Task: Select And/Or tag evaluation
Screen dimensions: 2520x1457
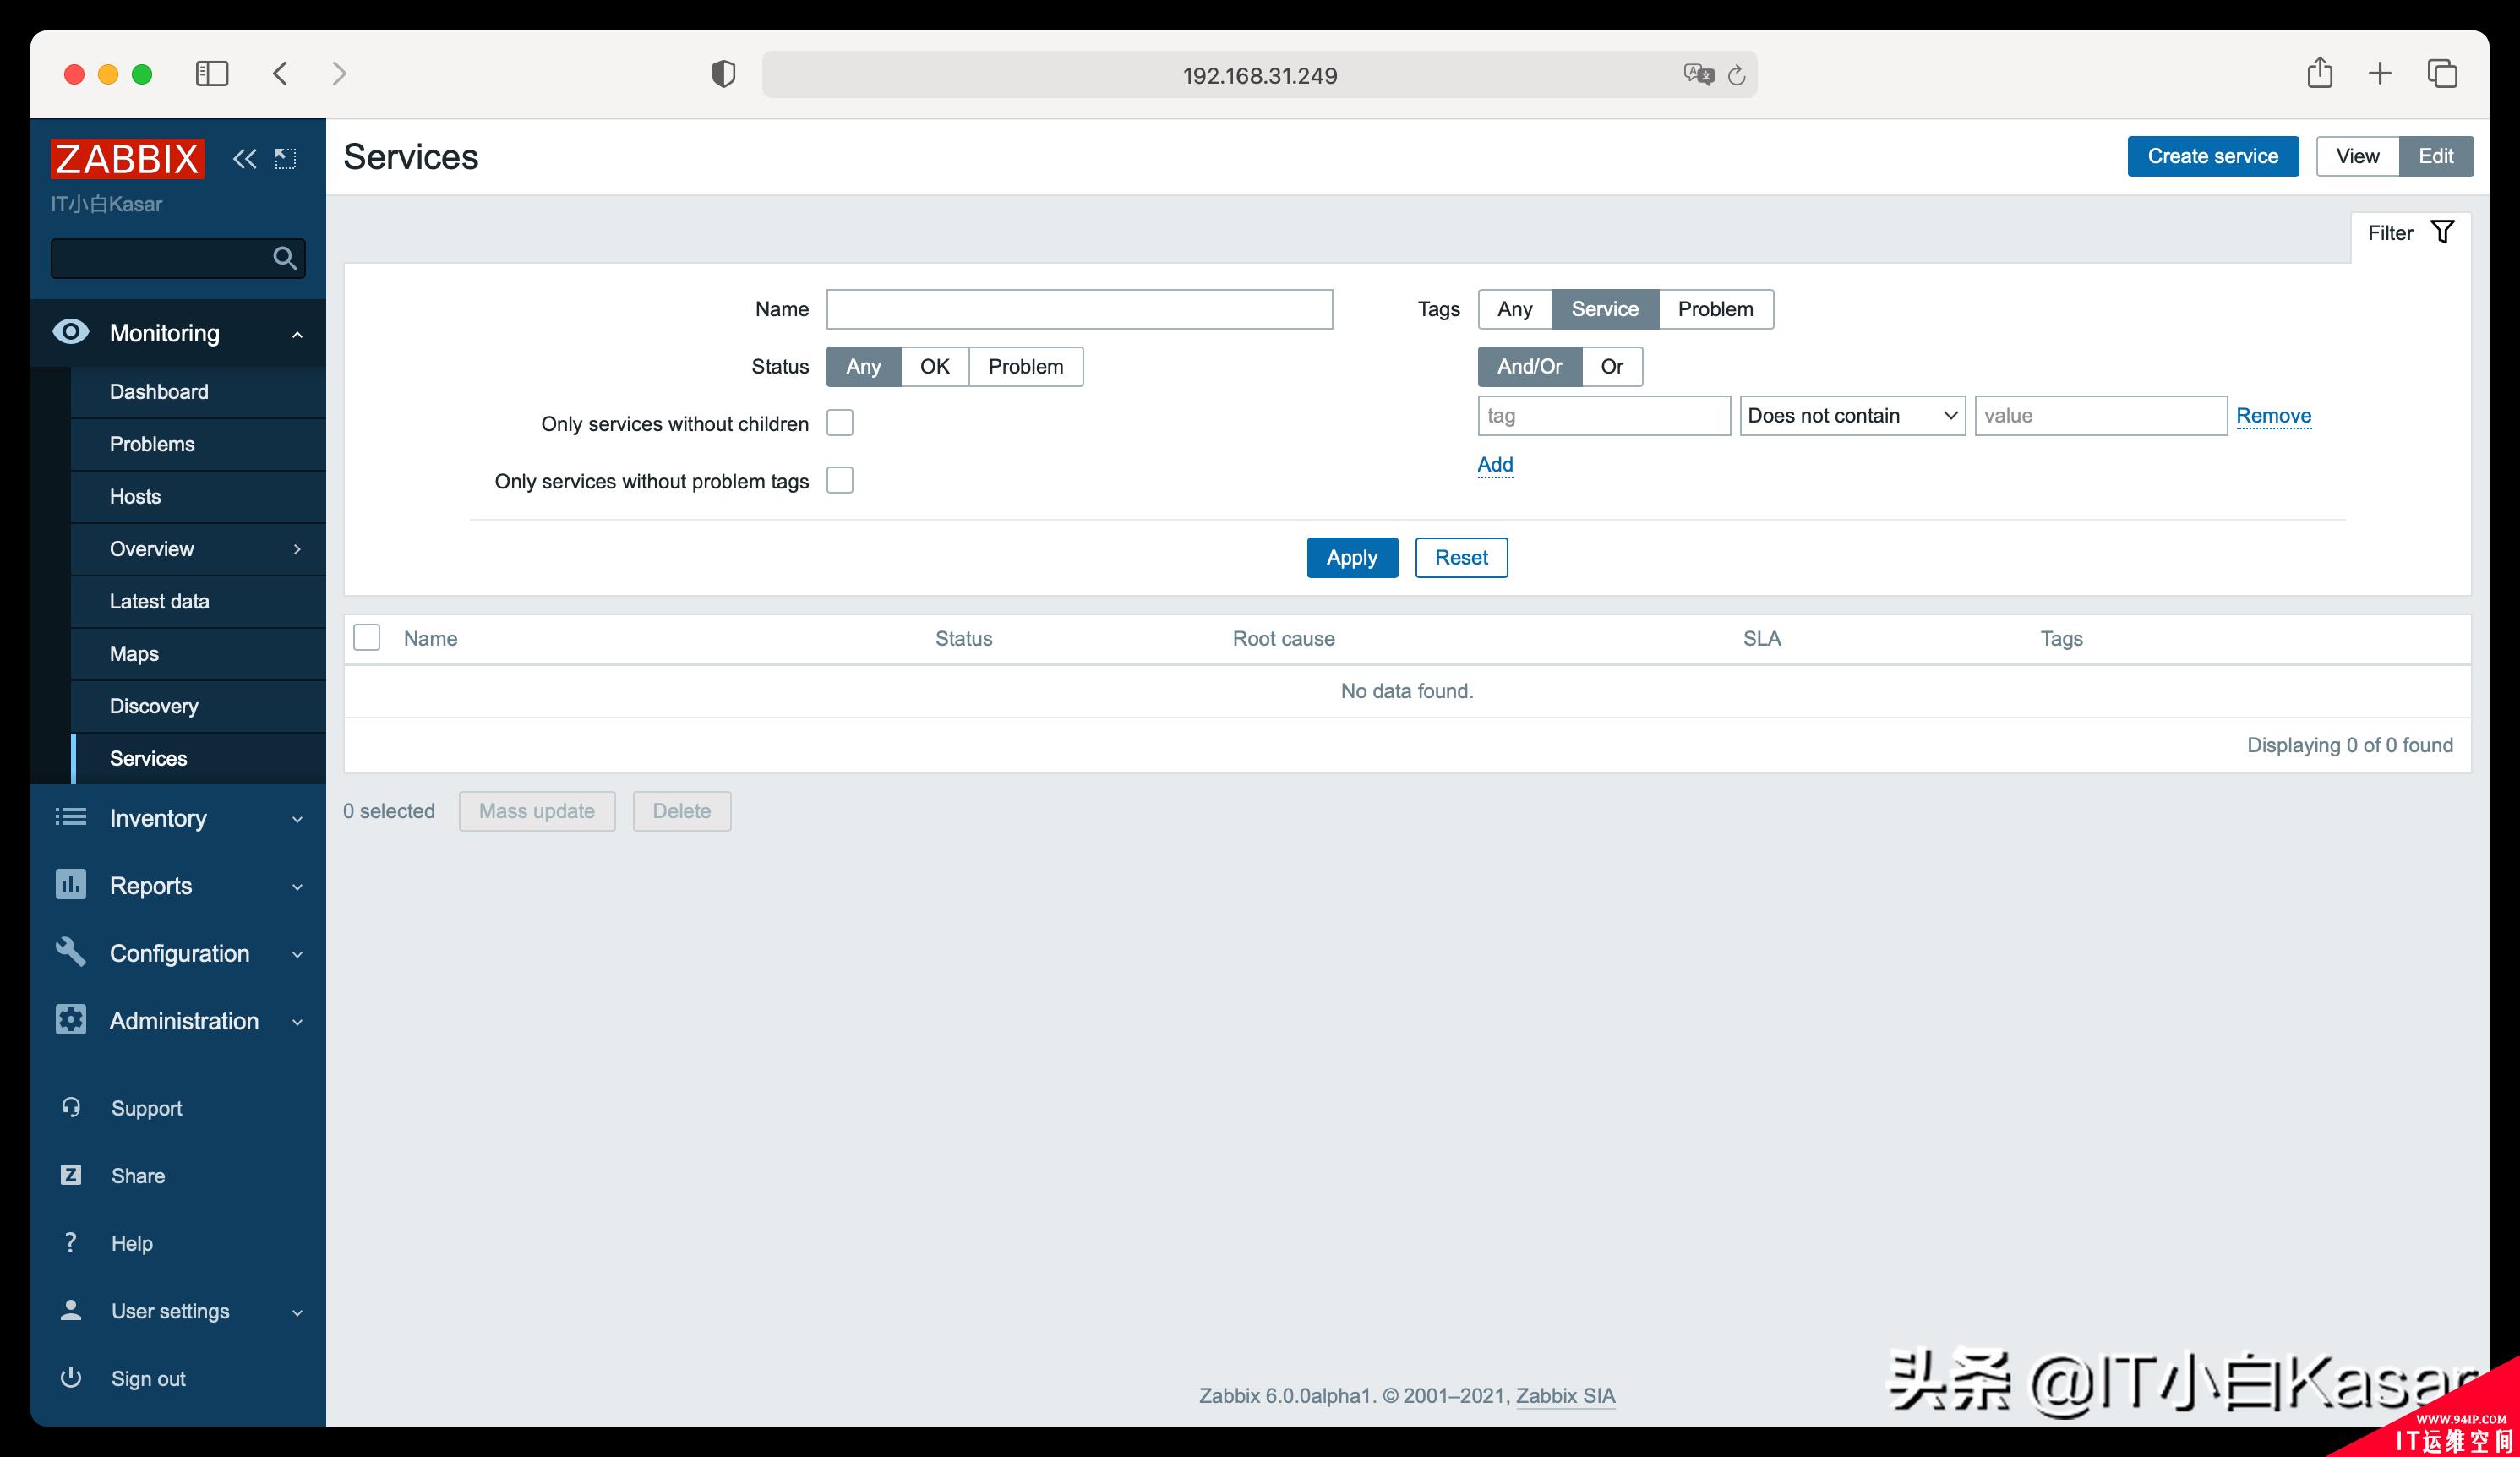Action: click(x=1530, y=366)
